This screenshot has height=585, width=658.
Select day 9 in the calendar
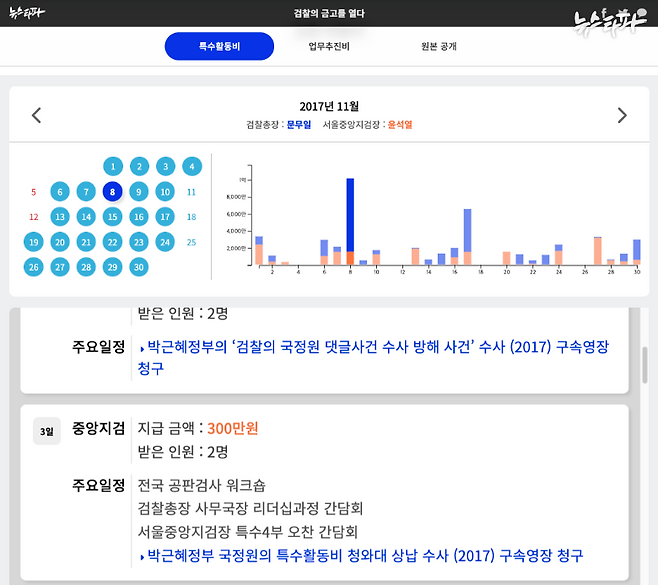pos(138,192)
